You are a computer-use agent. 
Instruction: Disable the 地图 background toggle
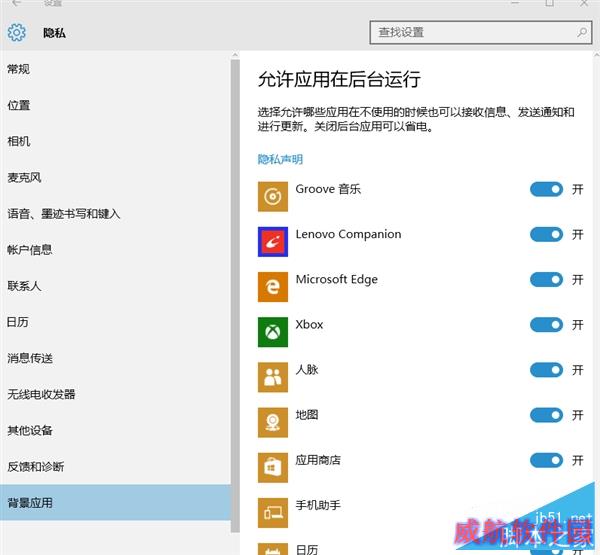point(546,415)
